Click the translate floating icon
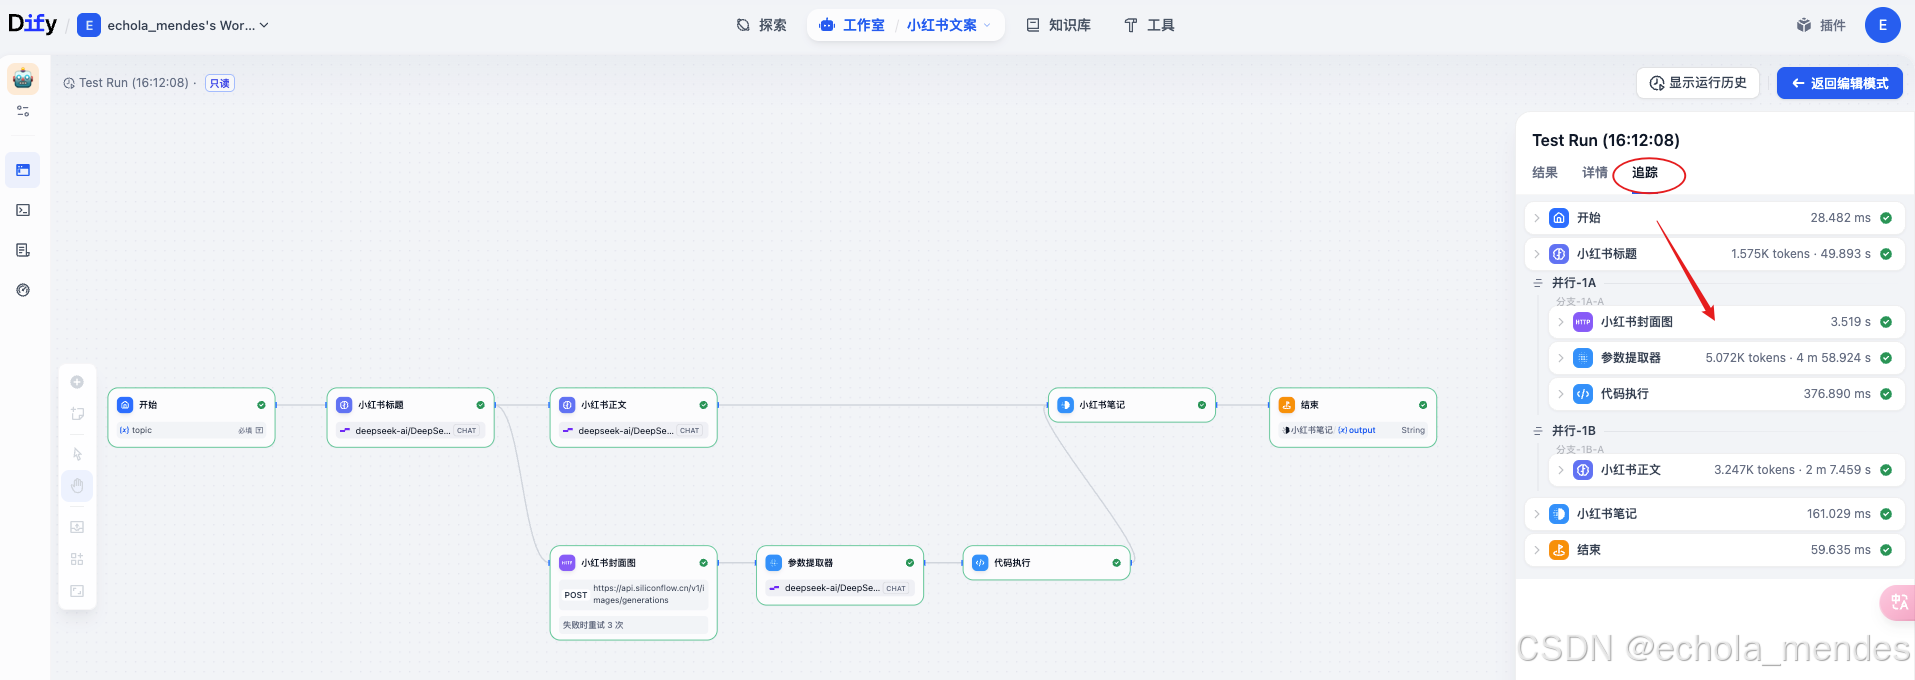 tap(1897, 602)
